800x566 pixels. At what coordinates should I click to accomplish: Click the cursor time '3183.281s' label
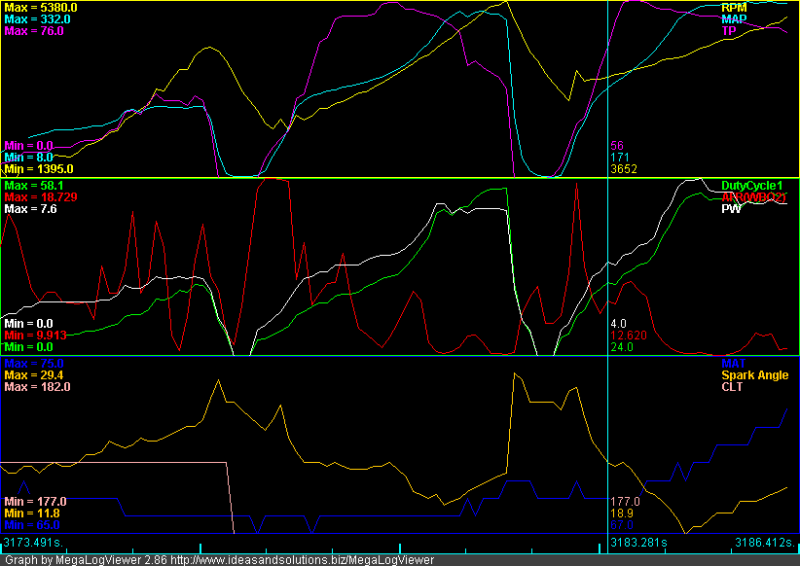tap(639, 543)
